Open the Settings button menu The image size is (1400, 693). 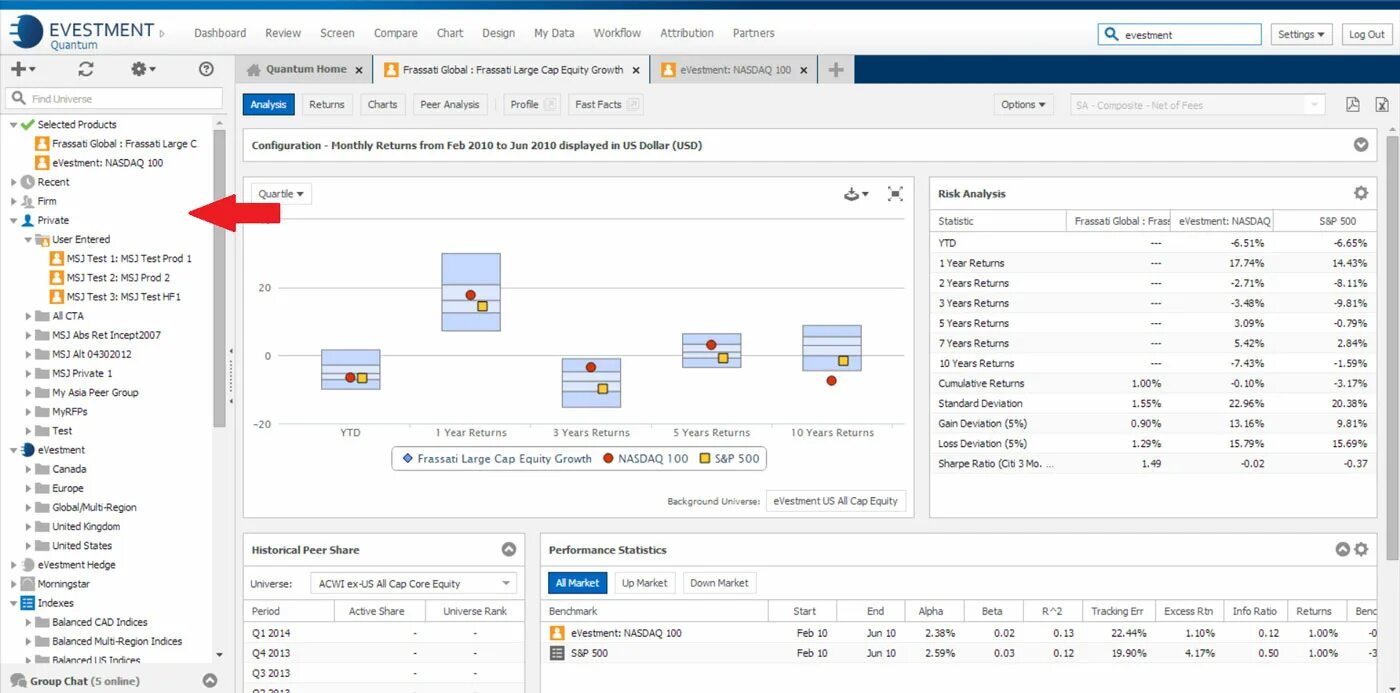(x=1302, y=34)
